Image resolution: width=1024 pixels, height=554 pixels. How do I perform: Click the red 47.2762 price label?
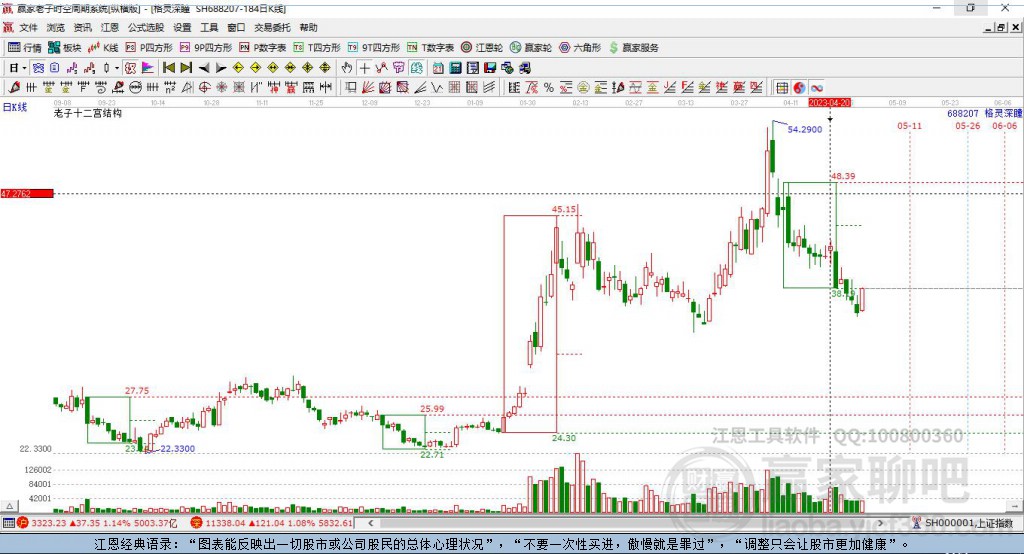27,193
